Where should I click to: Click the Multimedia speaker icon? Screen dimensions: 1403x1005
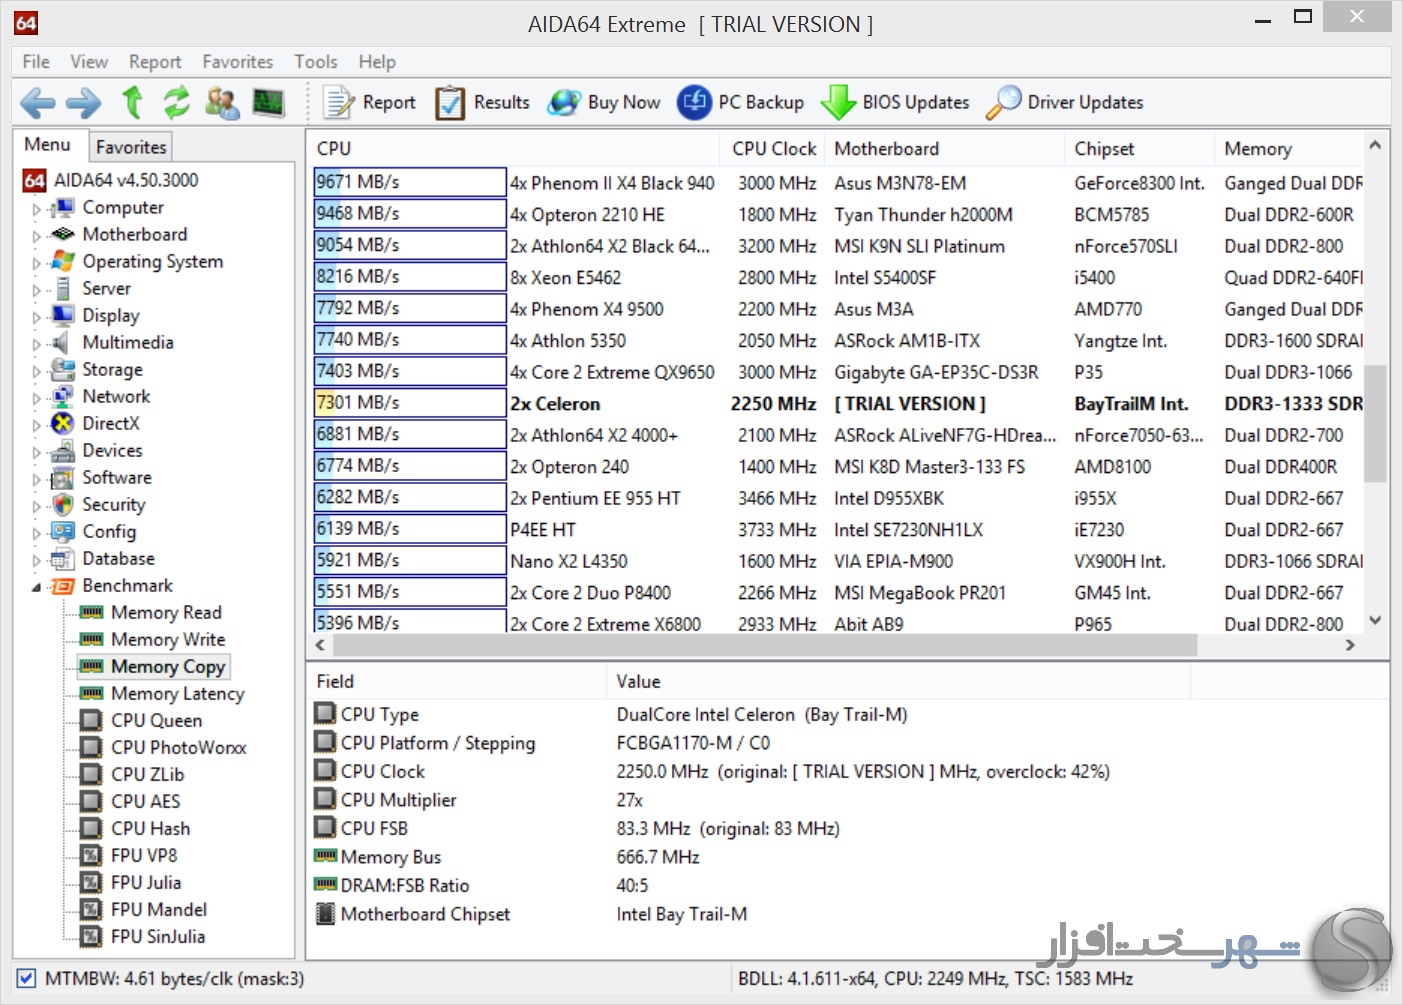pos(63,342)
